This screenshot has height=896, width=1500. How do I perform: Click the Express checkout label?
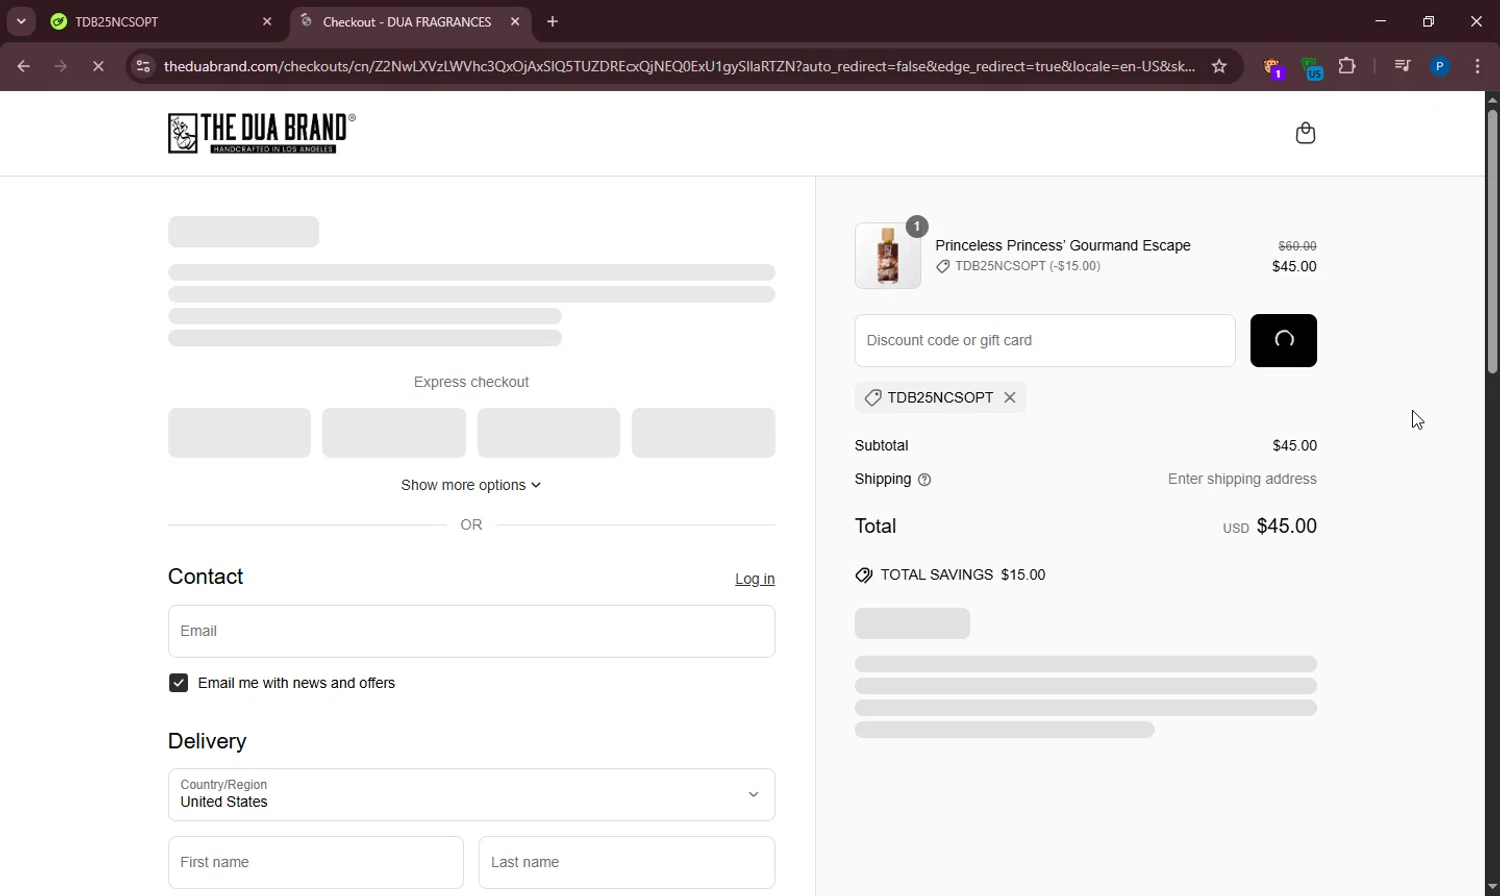coord(471,382)
